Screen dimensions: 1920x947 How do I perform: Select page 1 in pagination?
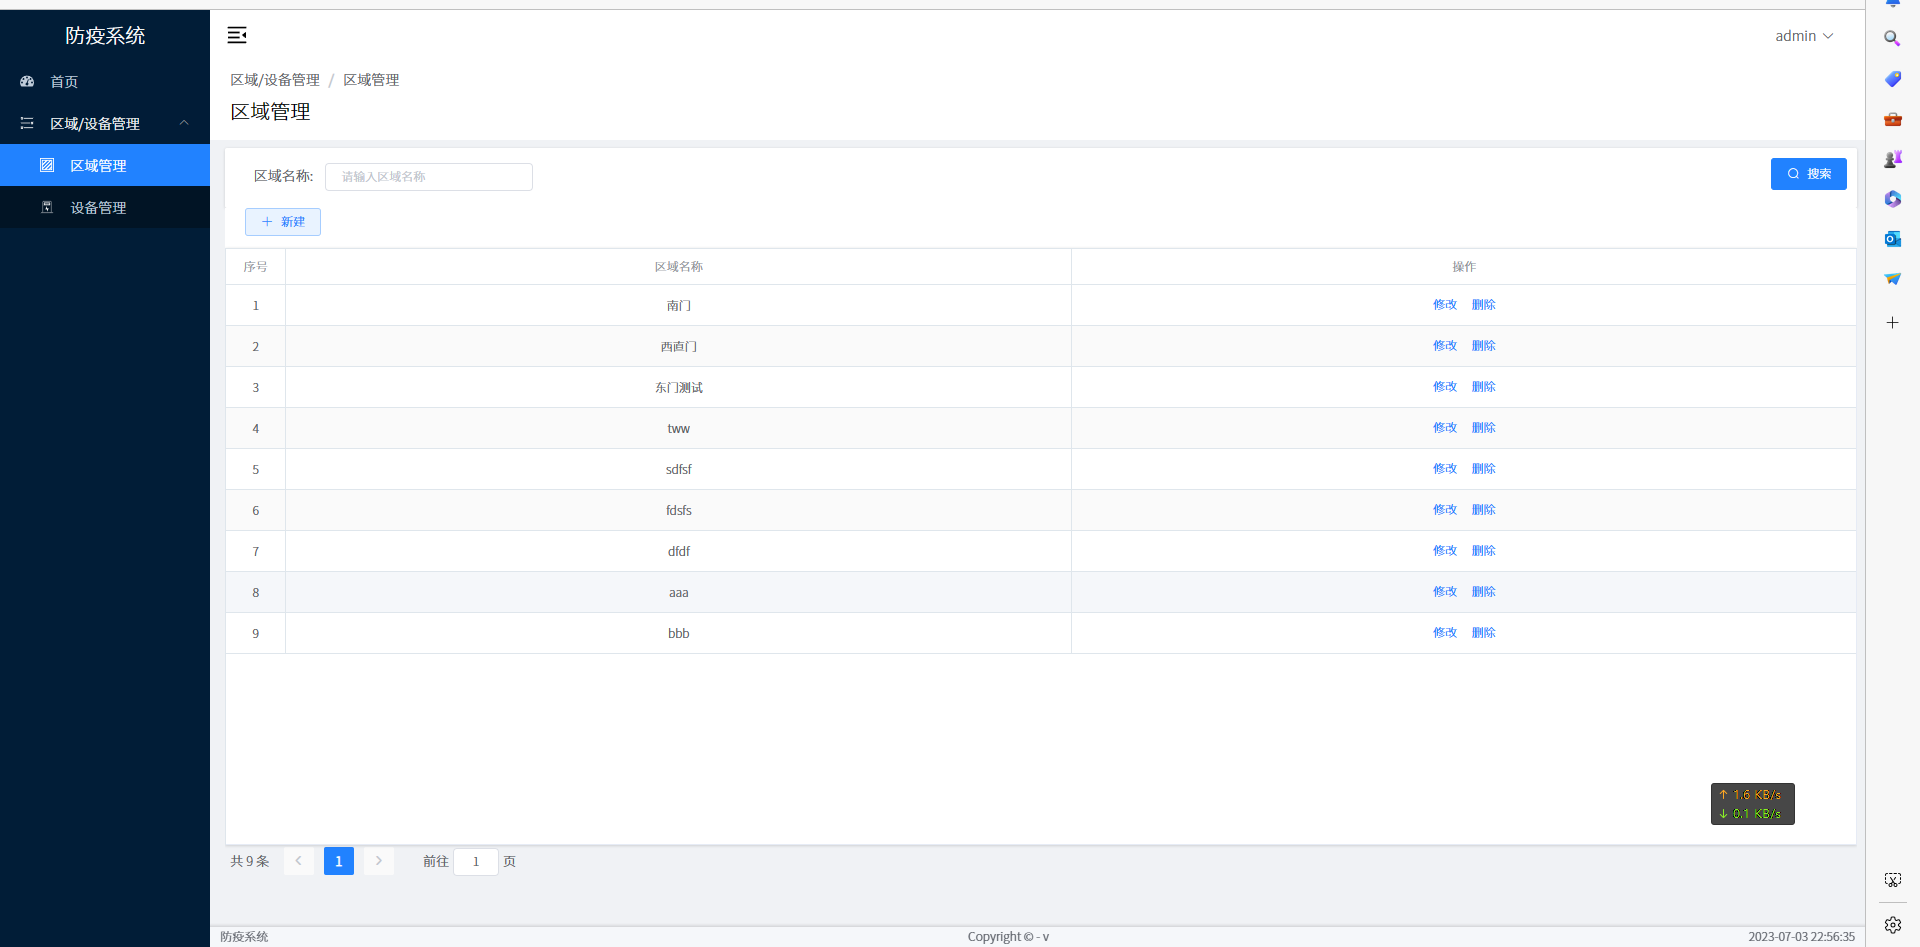[339, 861]
